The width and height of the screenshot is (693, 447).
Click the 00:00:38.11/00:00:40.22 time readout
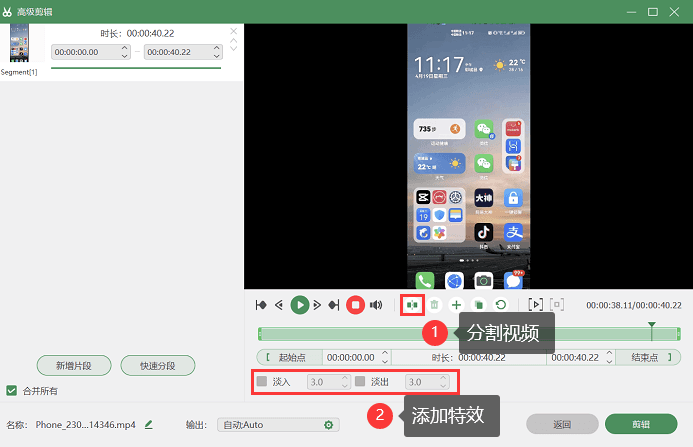[633, 305]
